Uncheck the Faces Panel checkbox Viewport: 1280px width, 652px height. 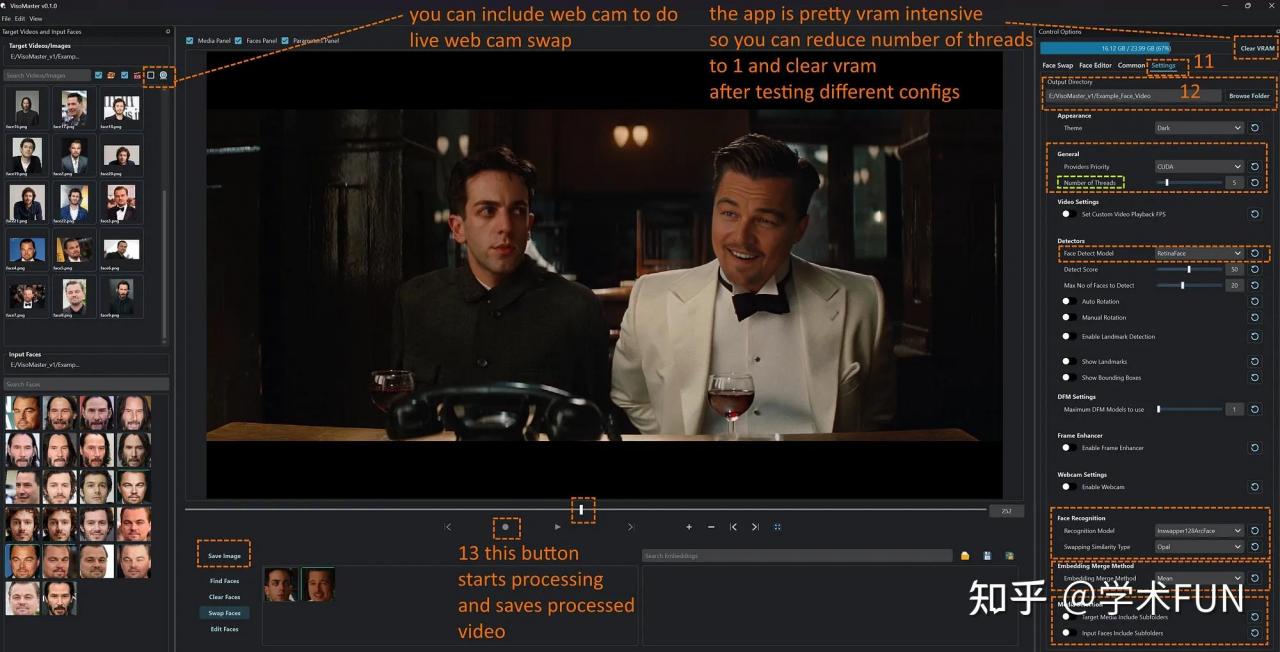coord(238,41)
